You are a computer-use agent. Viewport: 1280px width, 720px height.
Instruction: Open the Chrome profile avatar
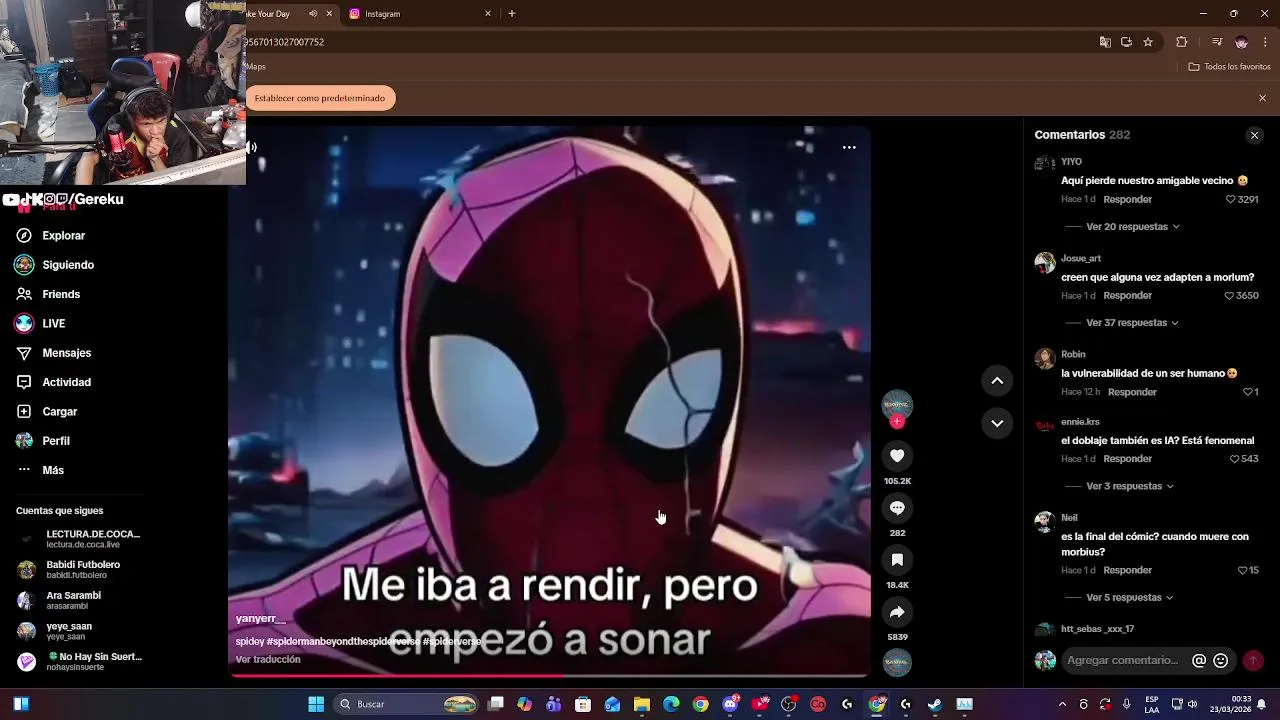pyautogui.click(x=1241, y=42)
